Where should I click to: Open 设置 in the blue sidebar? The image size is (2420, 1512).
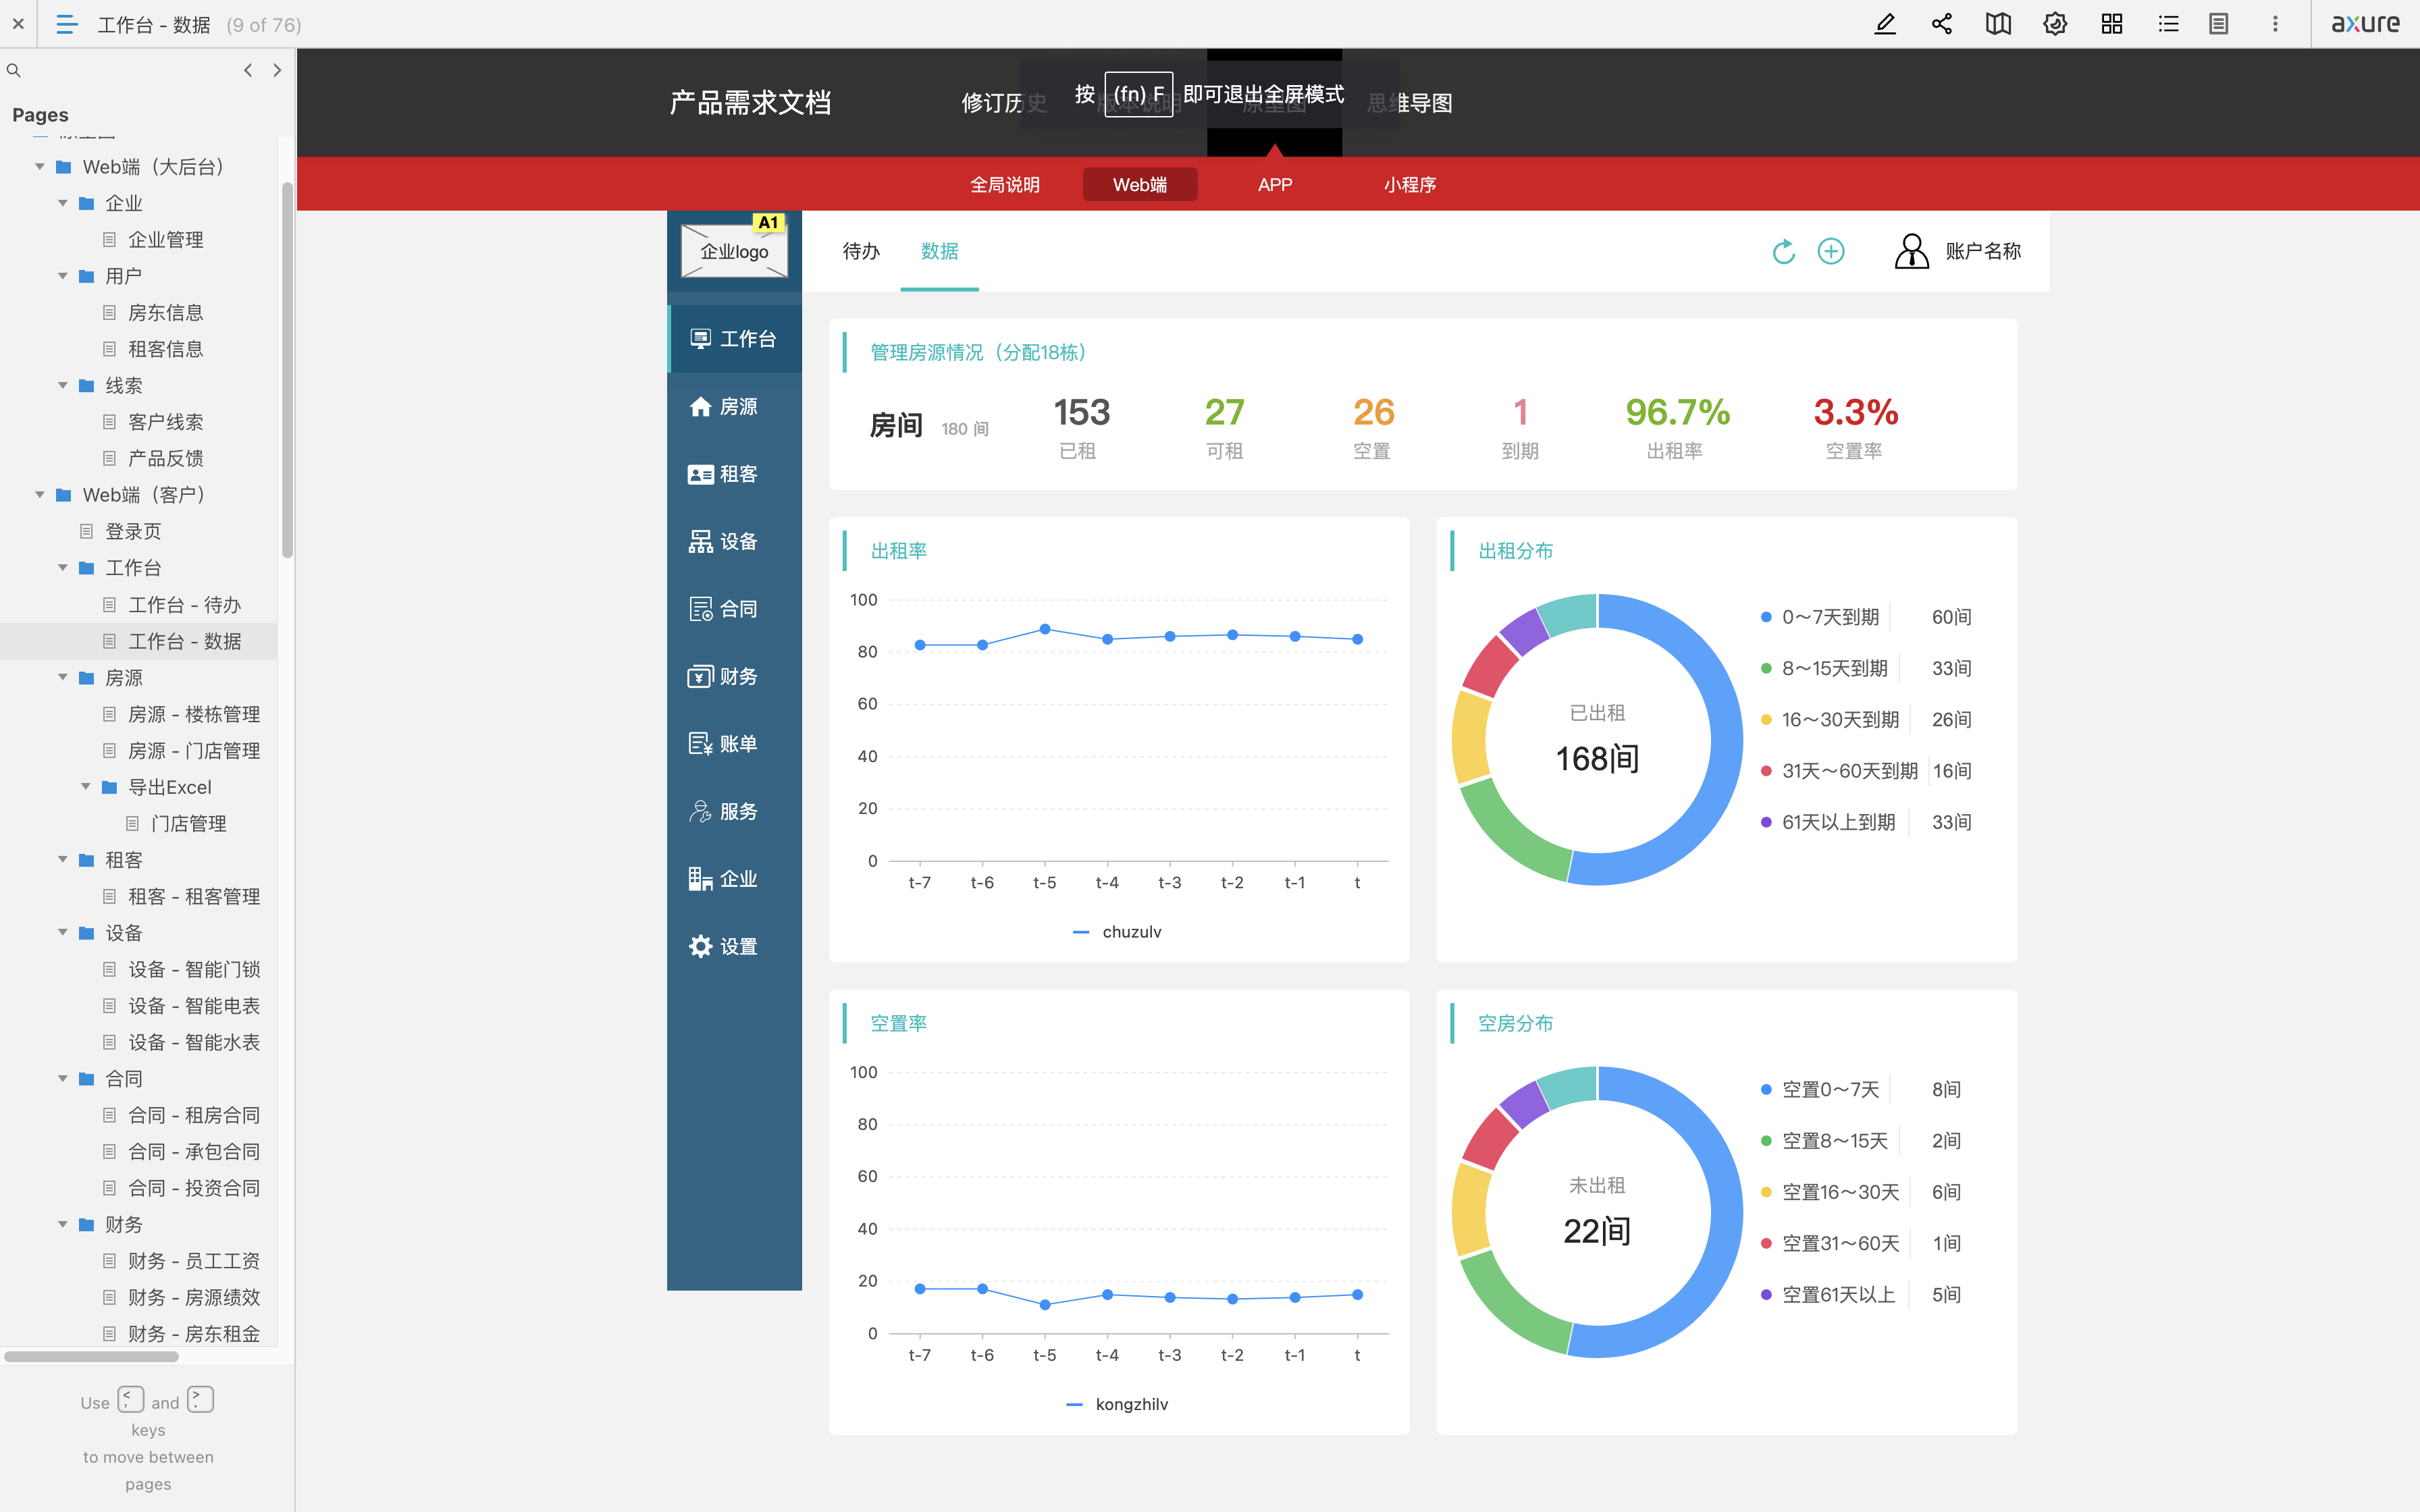pos(734,946)
